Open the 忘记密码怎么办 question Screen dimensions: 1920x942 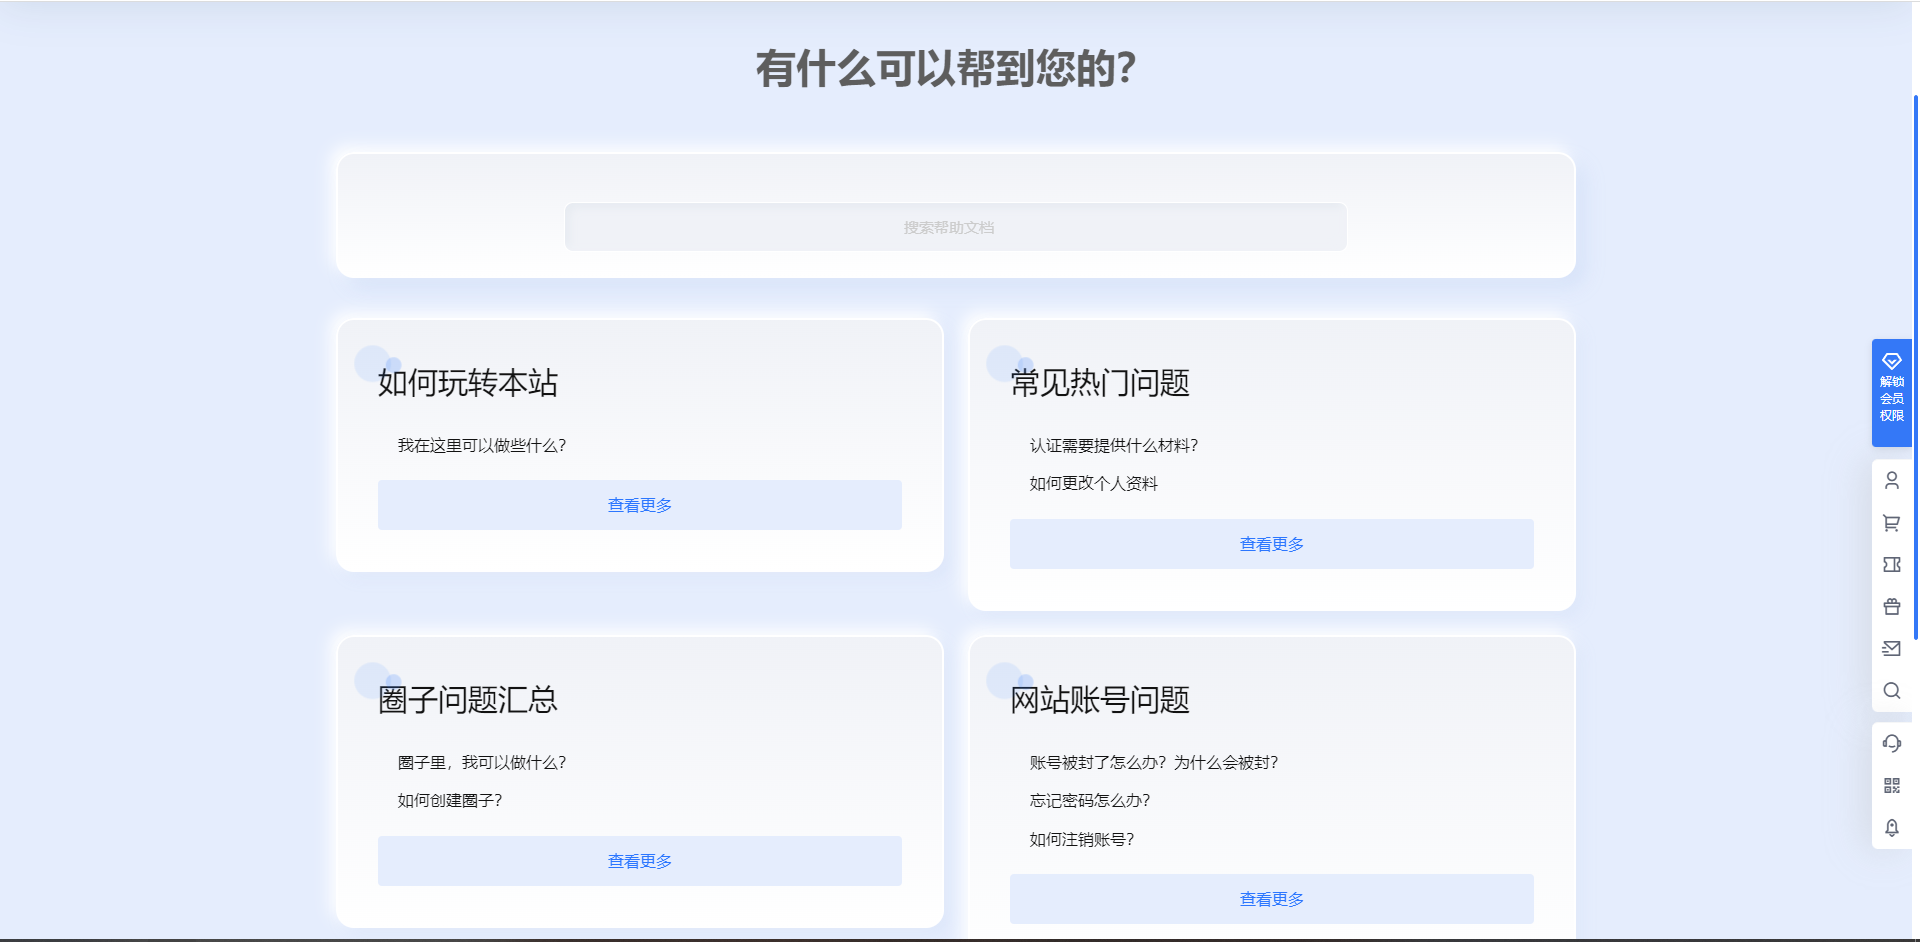coord(1090,800)
